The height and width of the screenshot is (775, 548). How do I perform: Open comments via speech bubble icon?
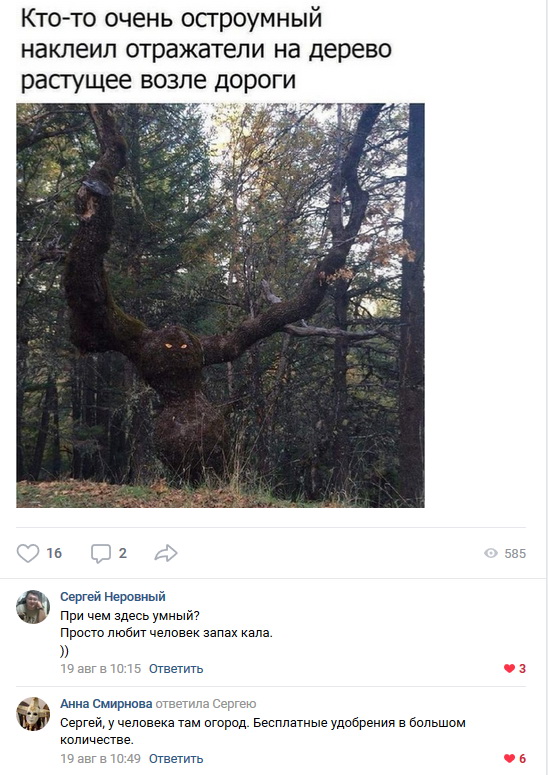pyautogui.click(x=101, y=554)
